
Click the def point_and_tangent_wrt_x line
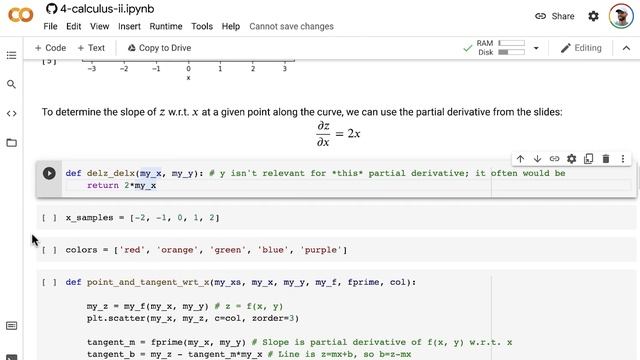(x=241, y=282)
